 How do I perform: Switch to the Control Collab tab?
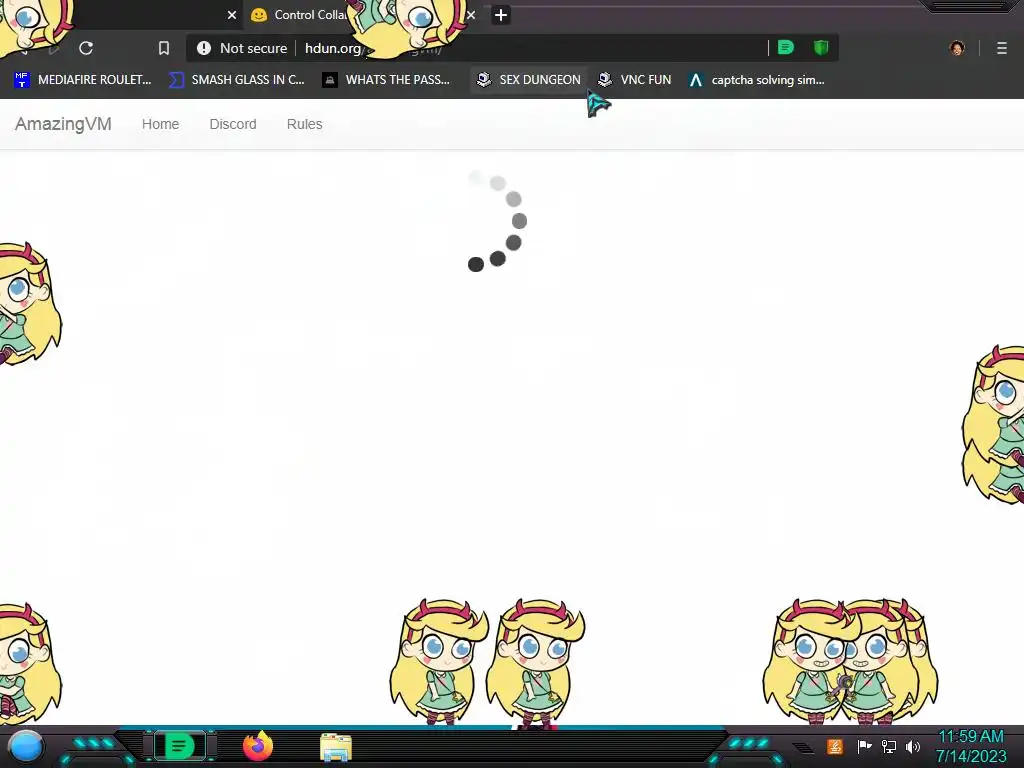point(307,15)
